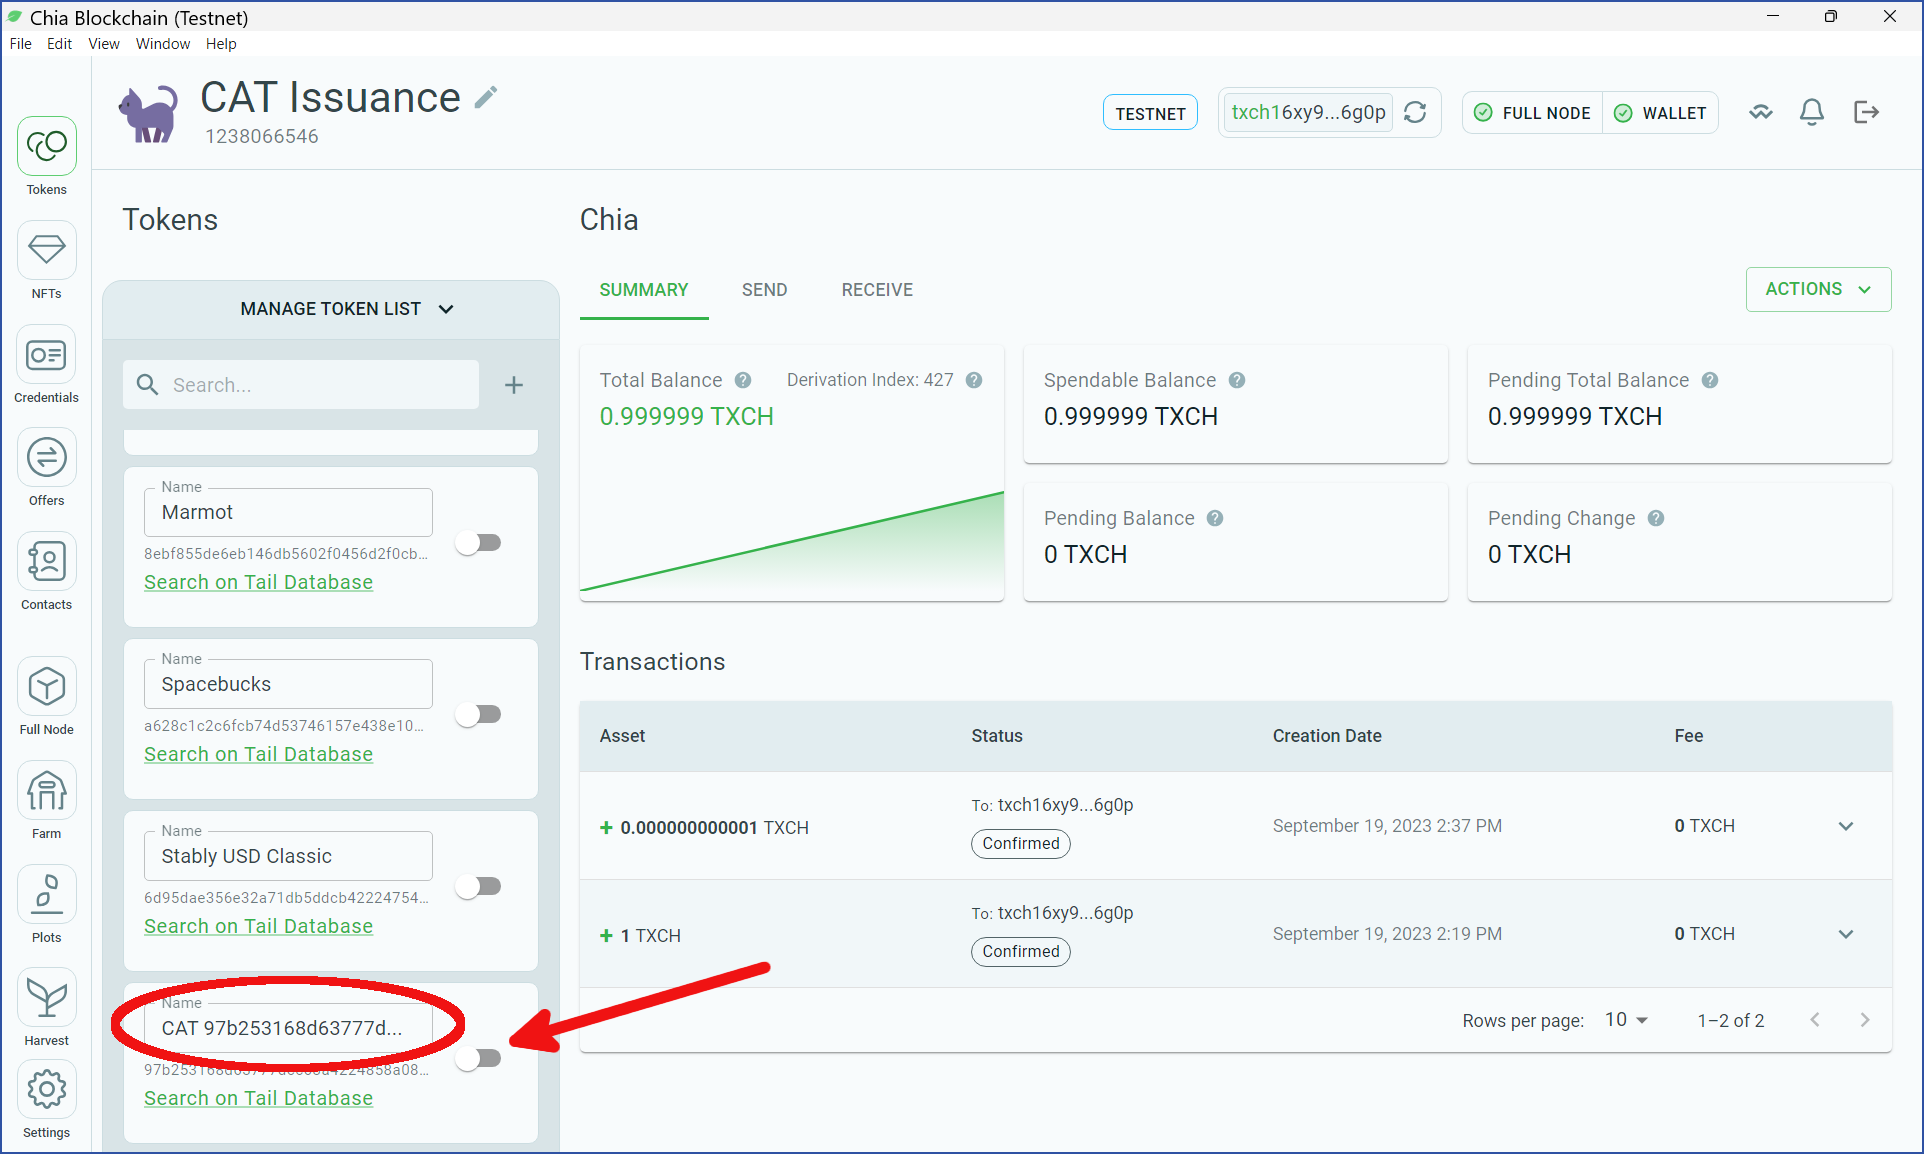The width and height of the screenshot is (1924, 1154).
Task: Show help for Pending Change
Action: 1656,518
